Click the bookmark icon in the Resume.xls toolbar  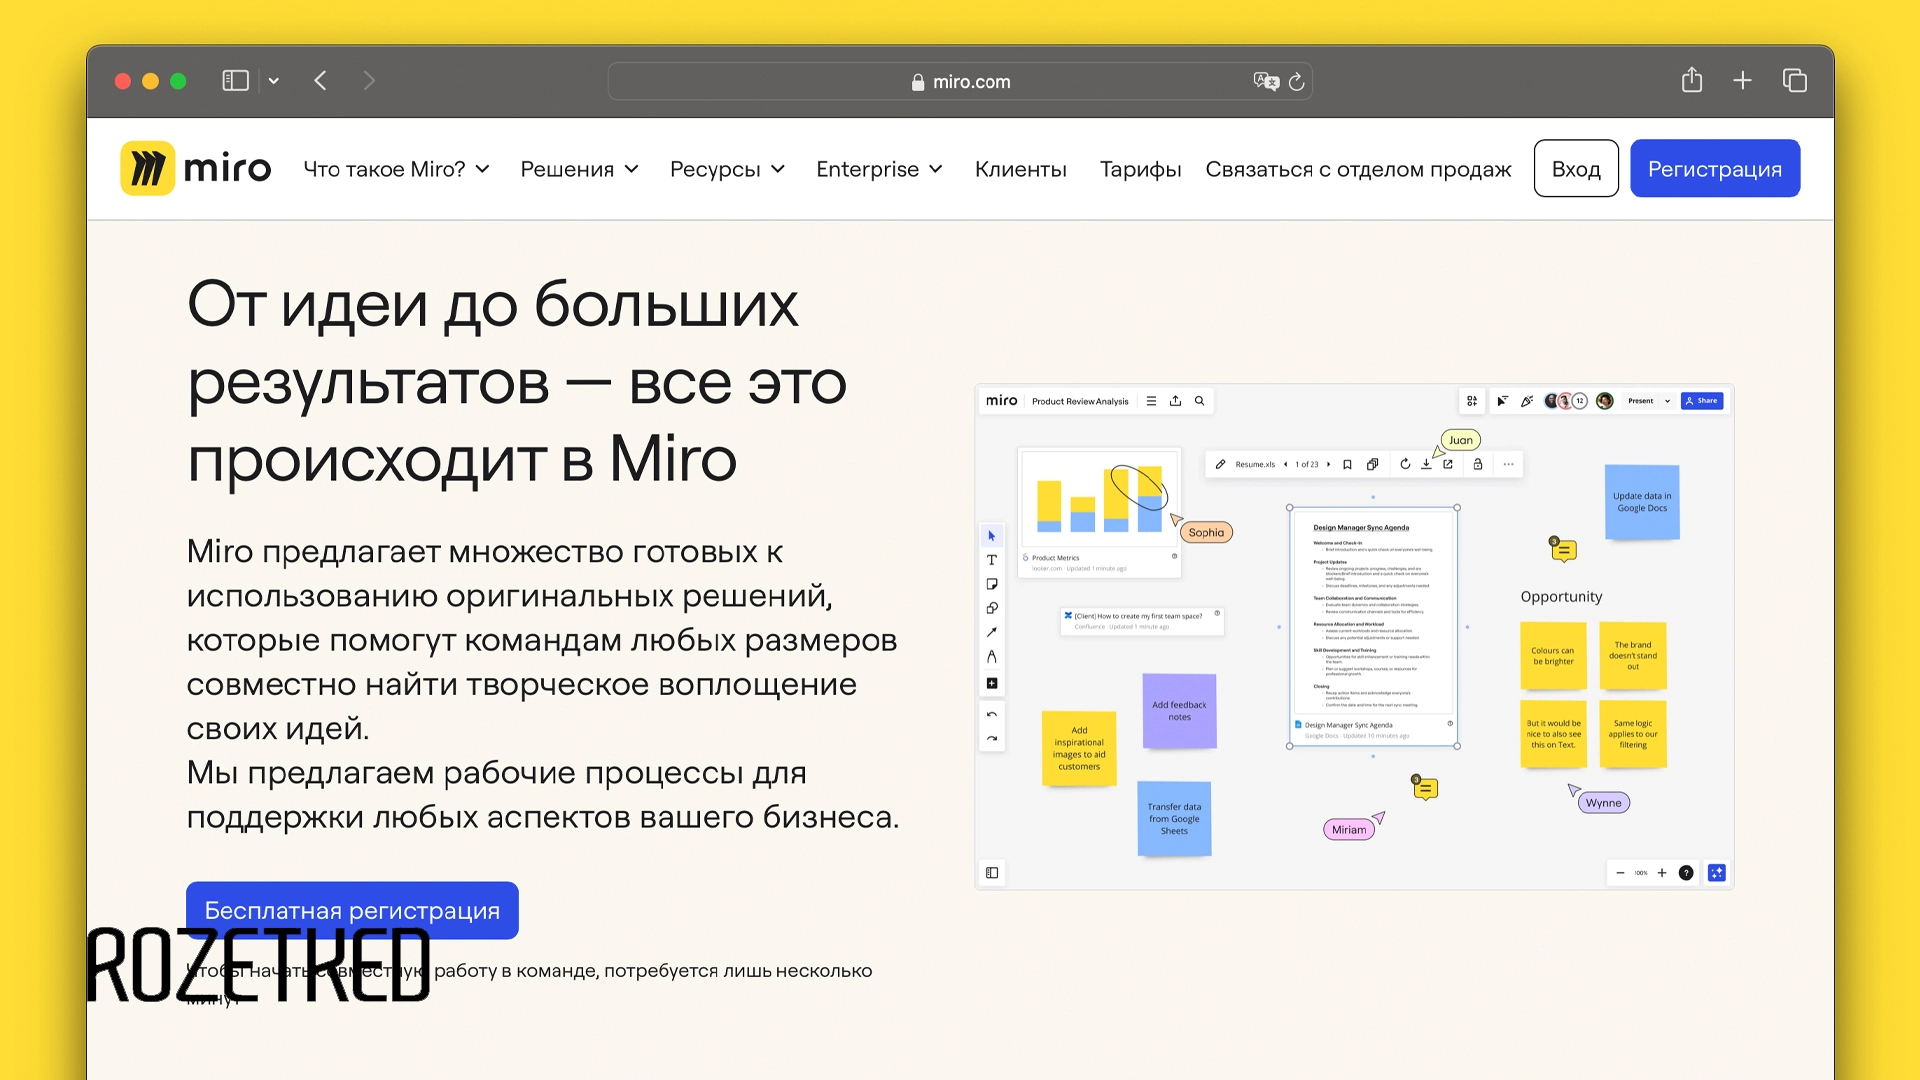point(1347,464)
